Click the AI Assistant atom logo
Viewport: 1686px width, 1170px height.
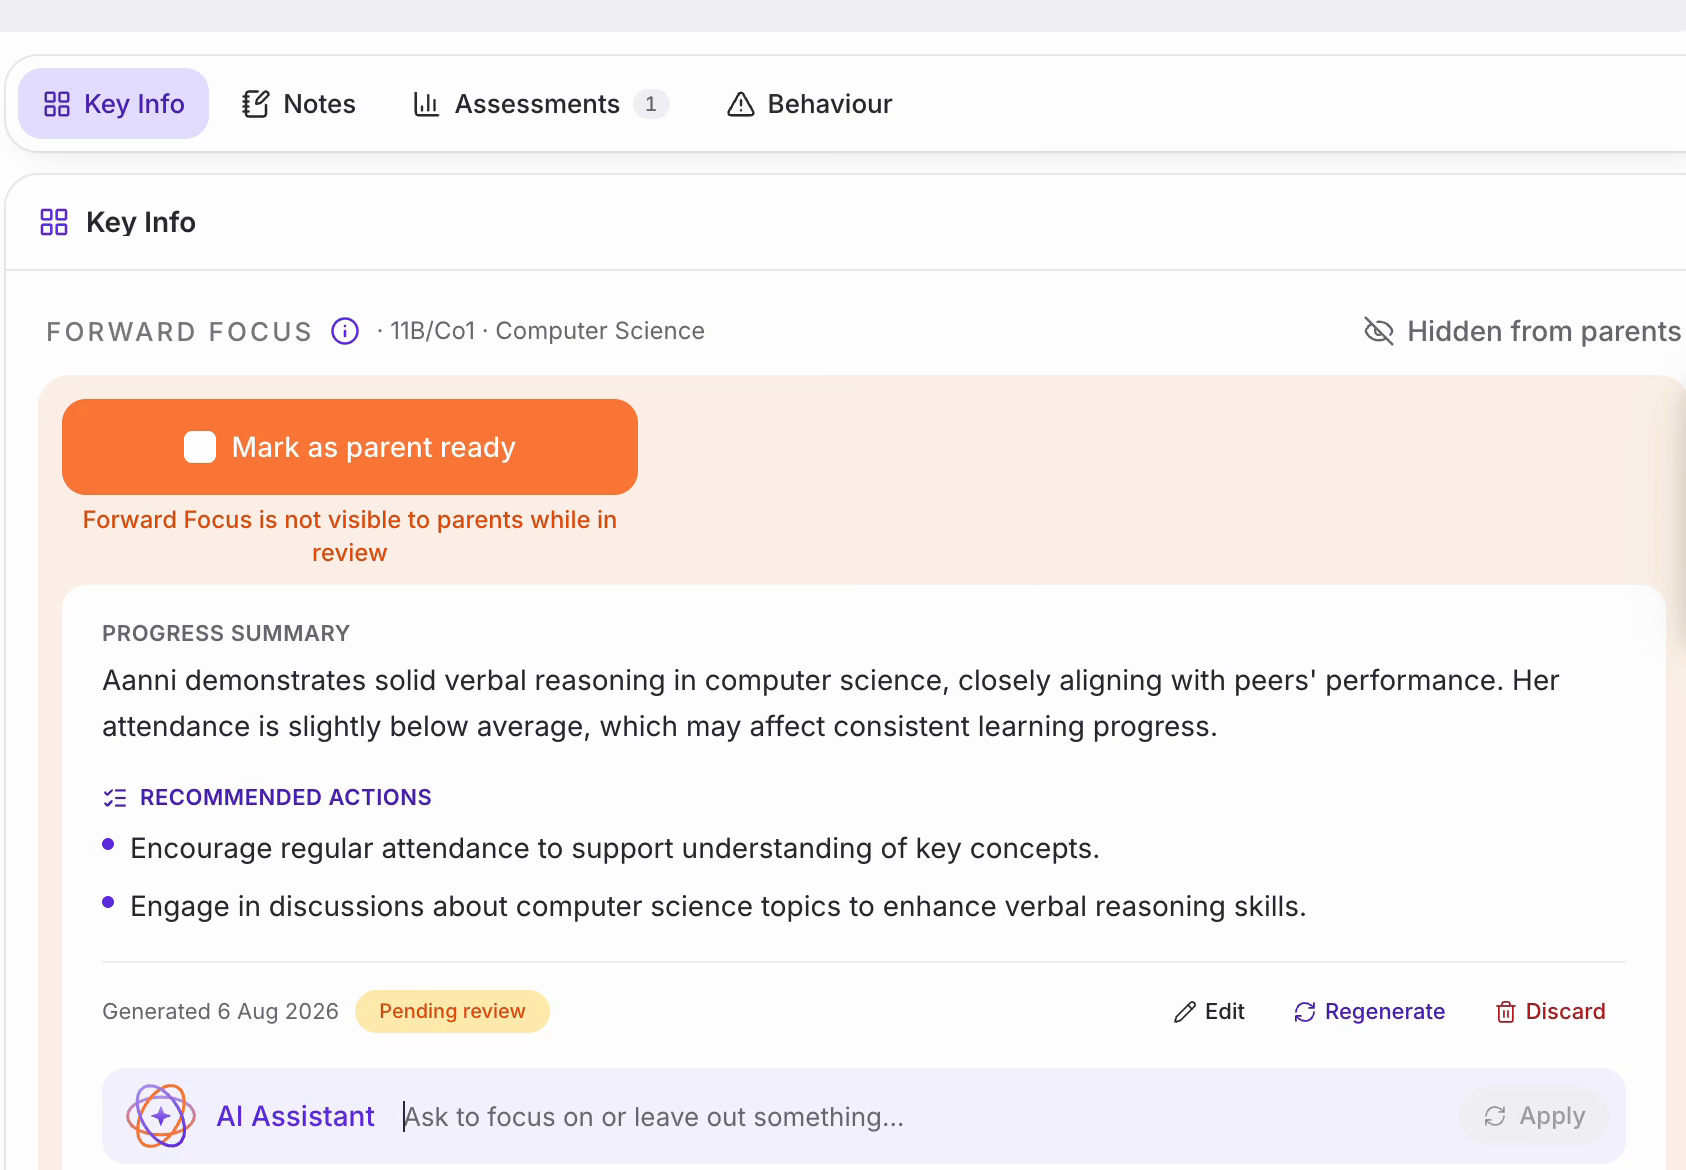(x=160, y=1116)
